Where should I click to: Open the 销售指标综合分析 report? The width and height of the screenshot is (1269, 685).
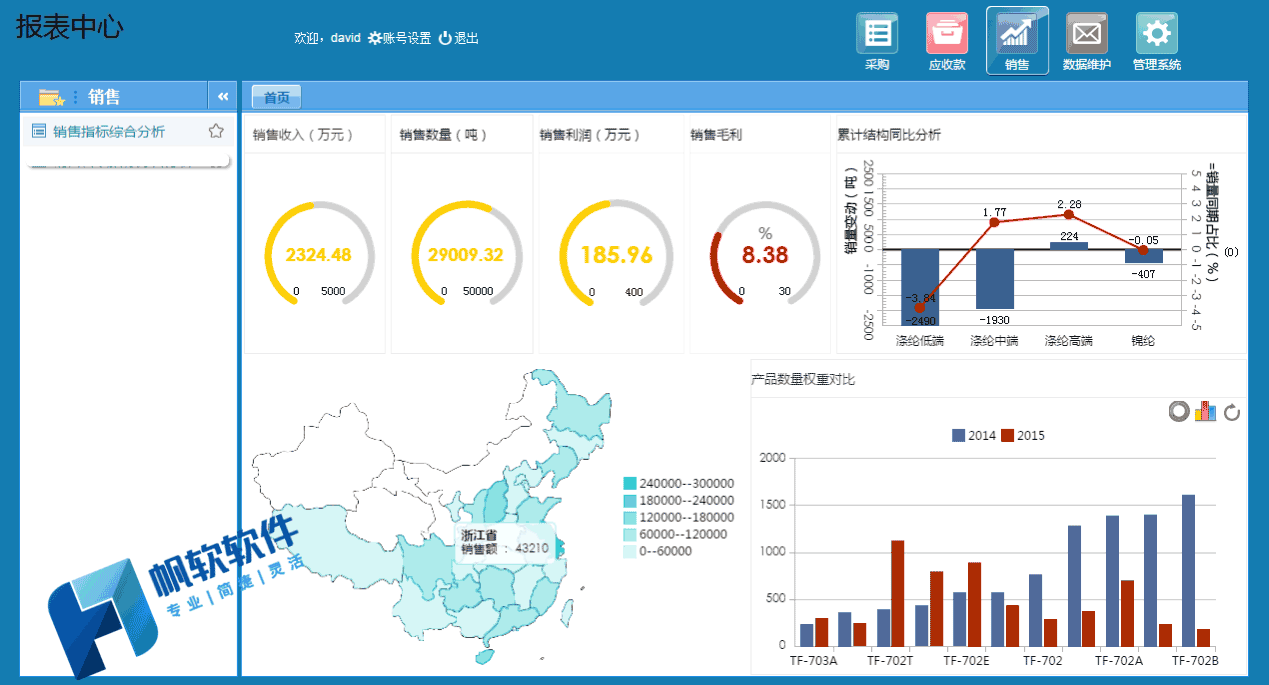click(108, 131)
